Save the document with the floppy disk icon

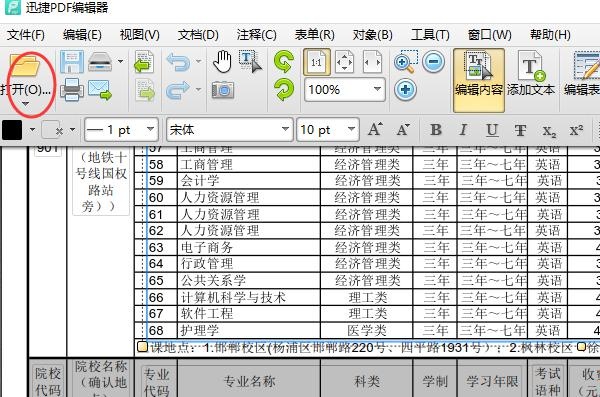point(72,62)
